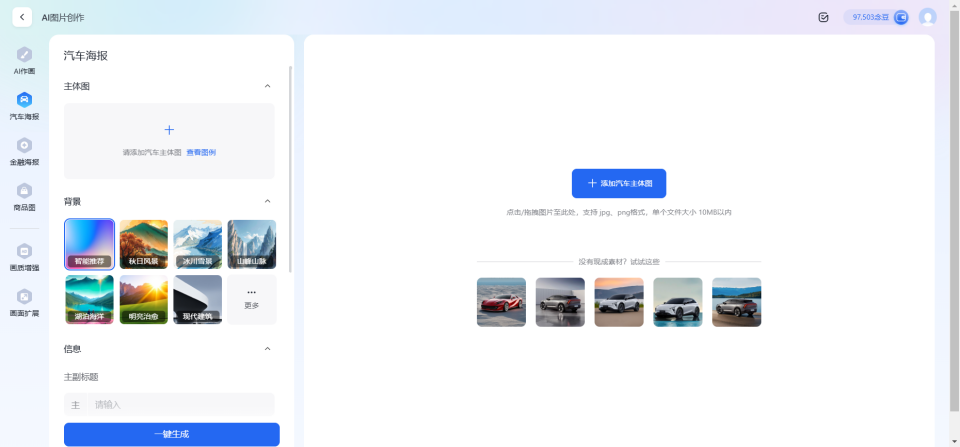The height and width of the screenshot is (447, 960).
Task: Collapse the 主体图 section
Action: pyautogui.click(x=267, y=87)
